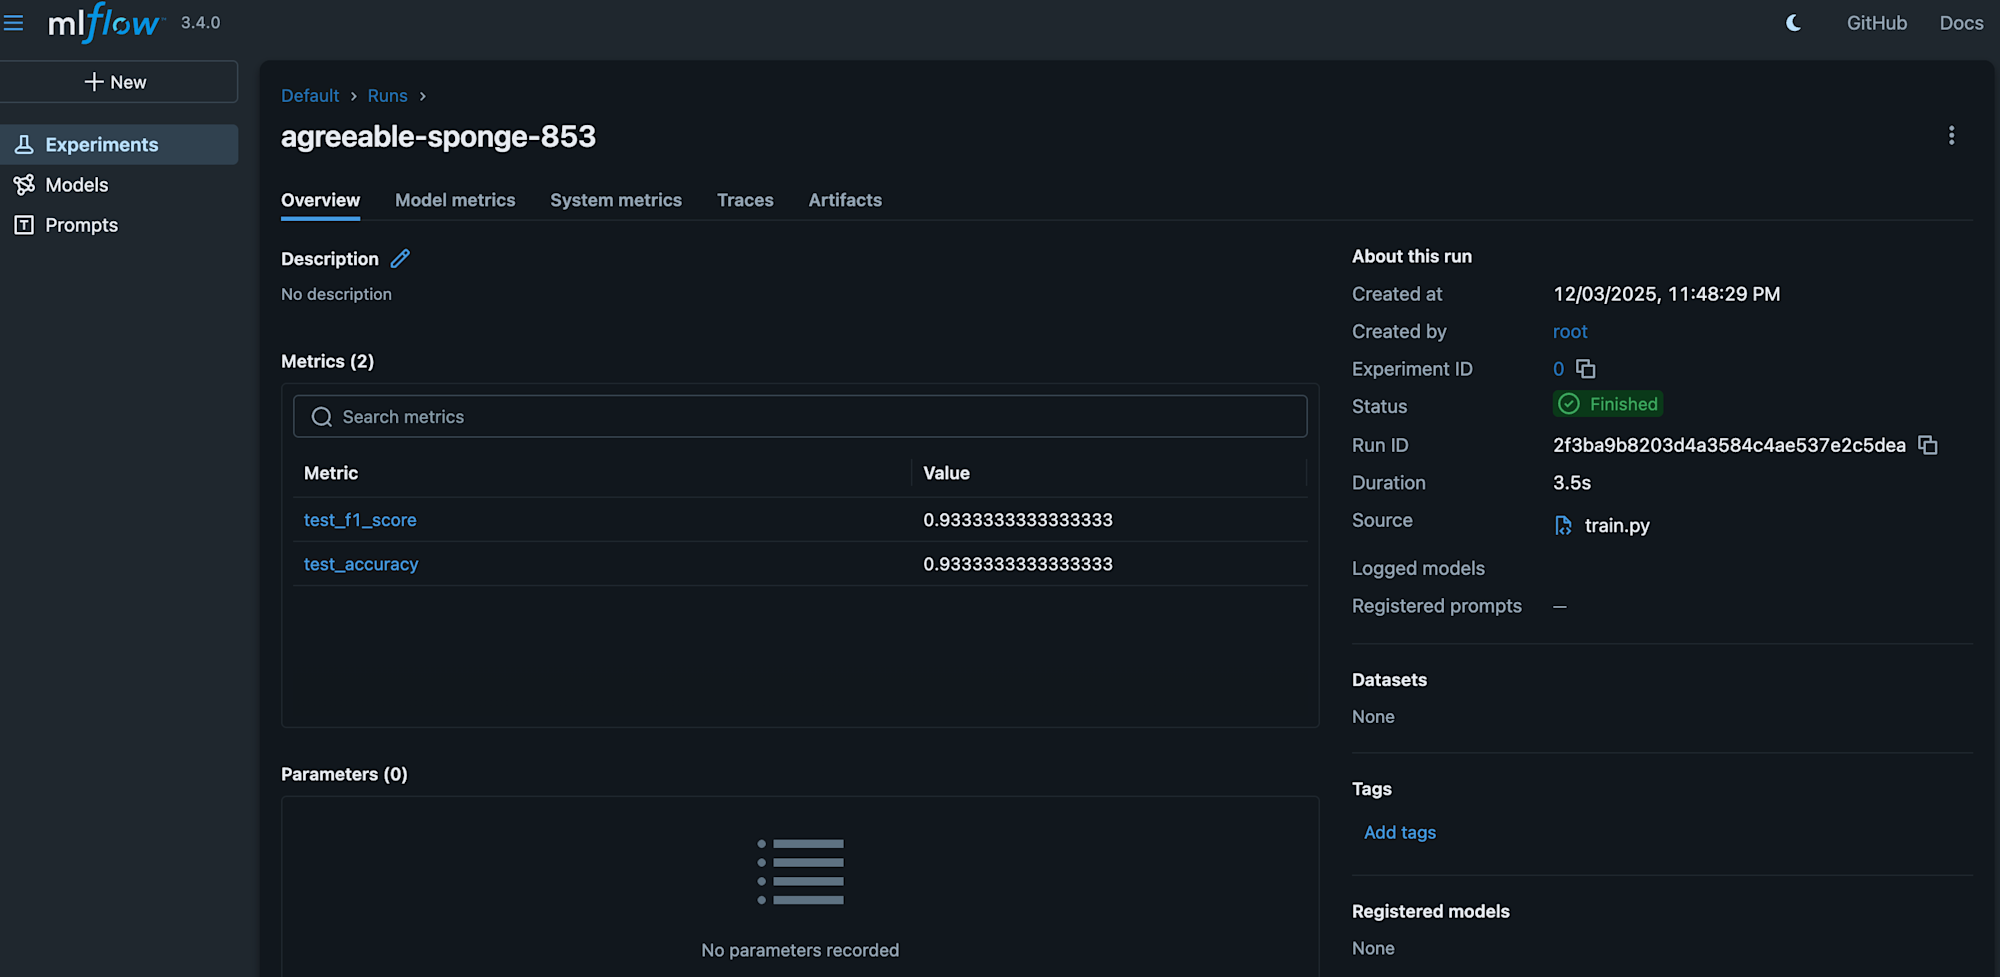This screenshot has height=977, width=2000.
Task: Open the Experiments section in sidebar
Action: [101, 144]
